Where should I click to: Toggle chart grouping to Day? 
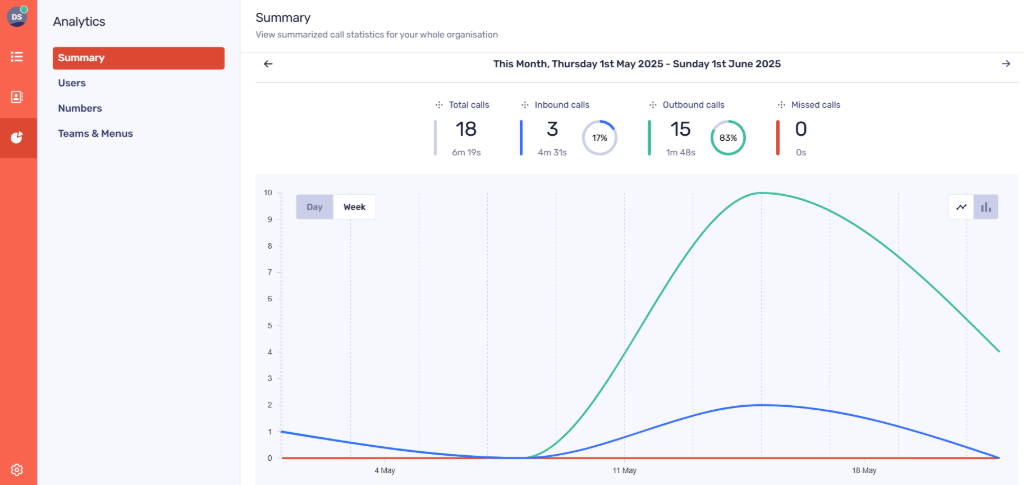coord(314,207)
